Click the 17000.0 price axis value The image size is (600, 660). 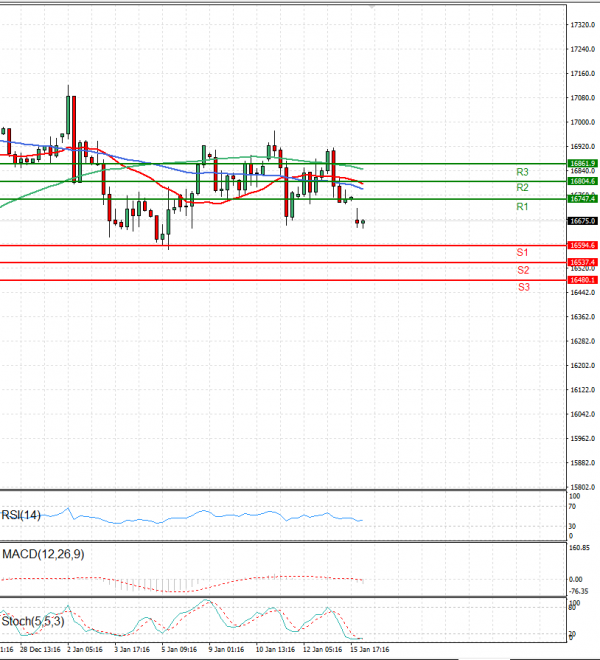(x=583, y=122)
